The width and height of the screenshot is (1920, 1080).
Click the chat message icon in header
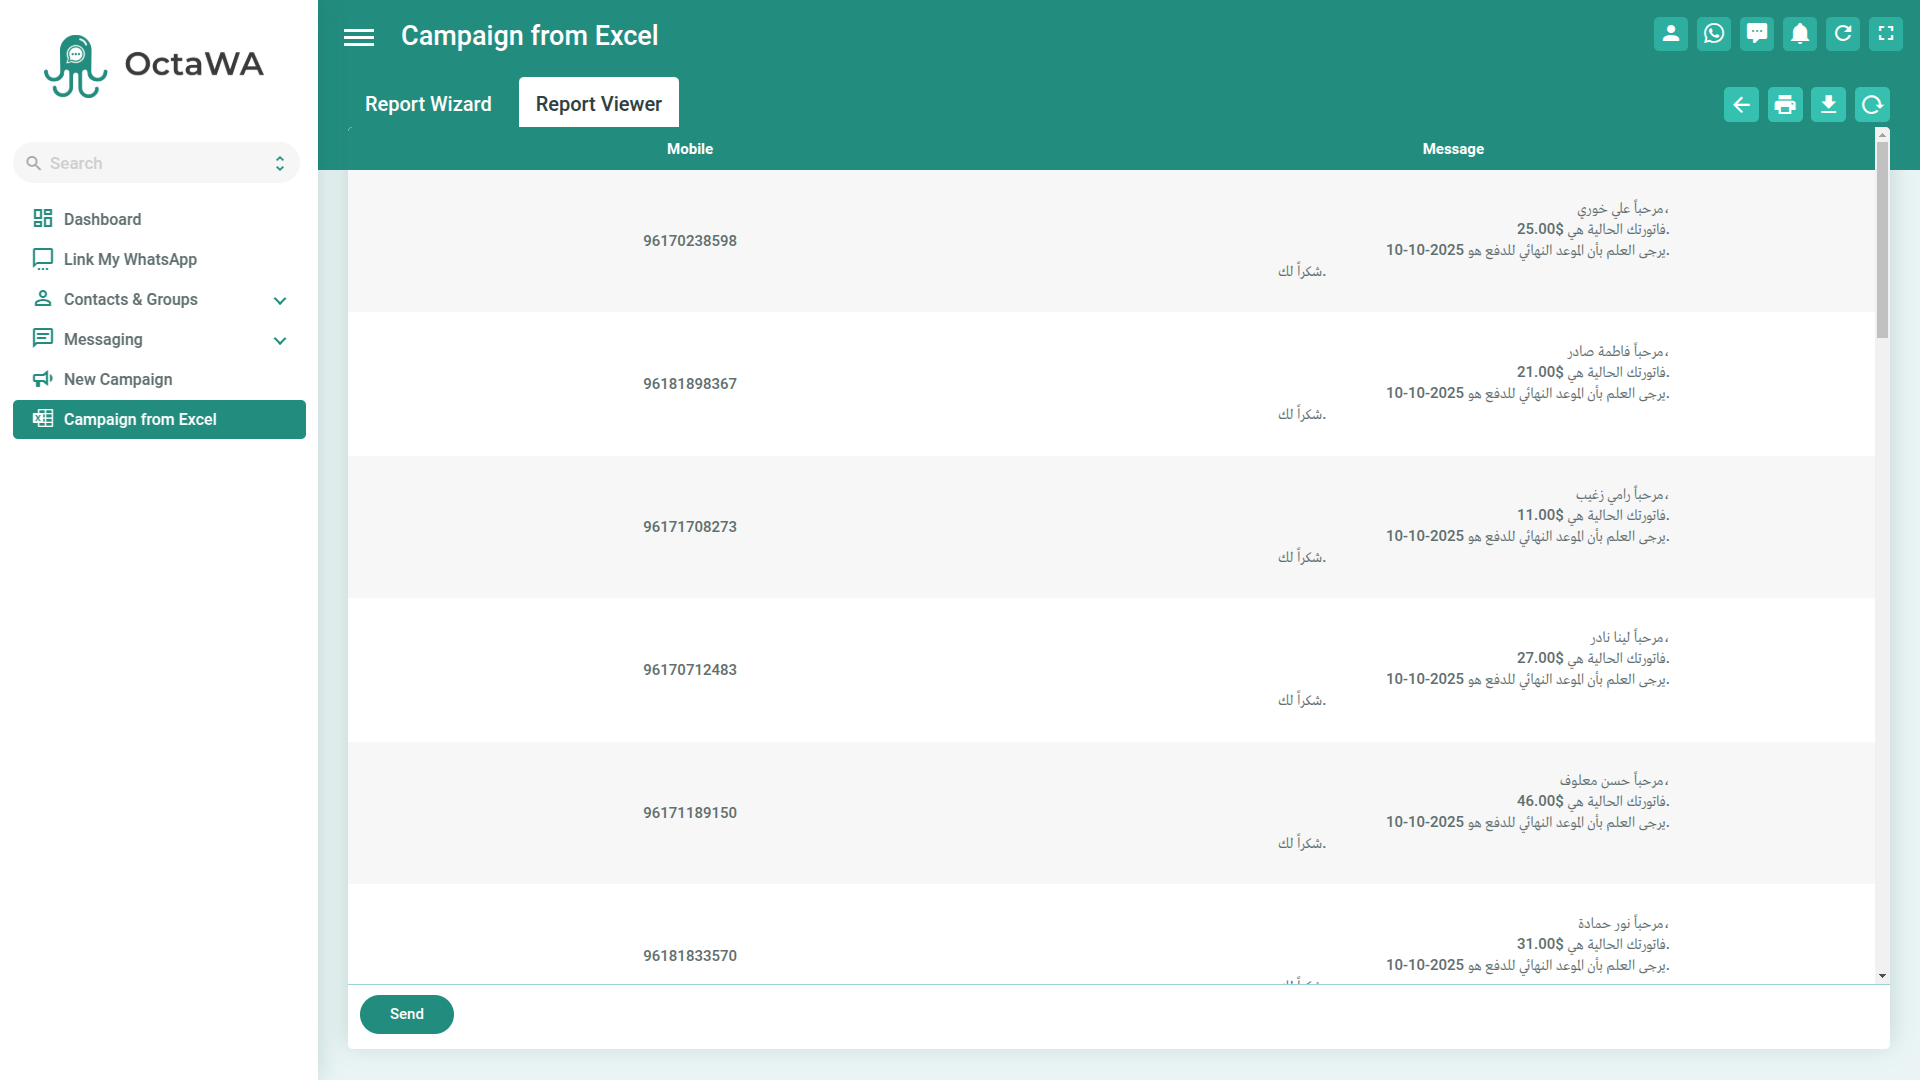(1756, 34)
